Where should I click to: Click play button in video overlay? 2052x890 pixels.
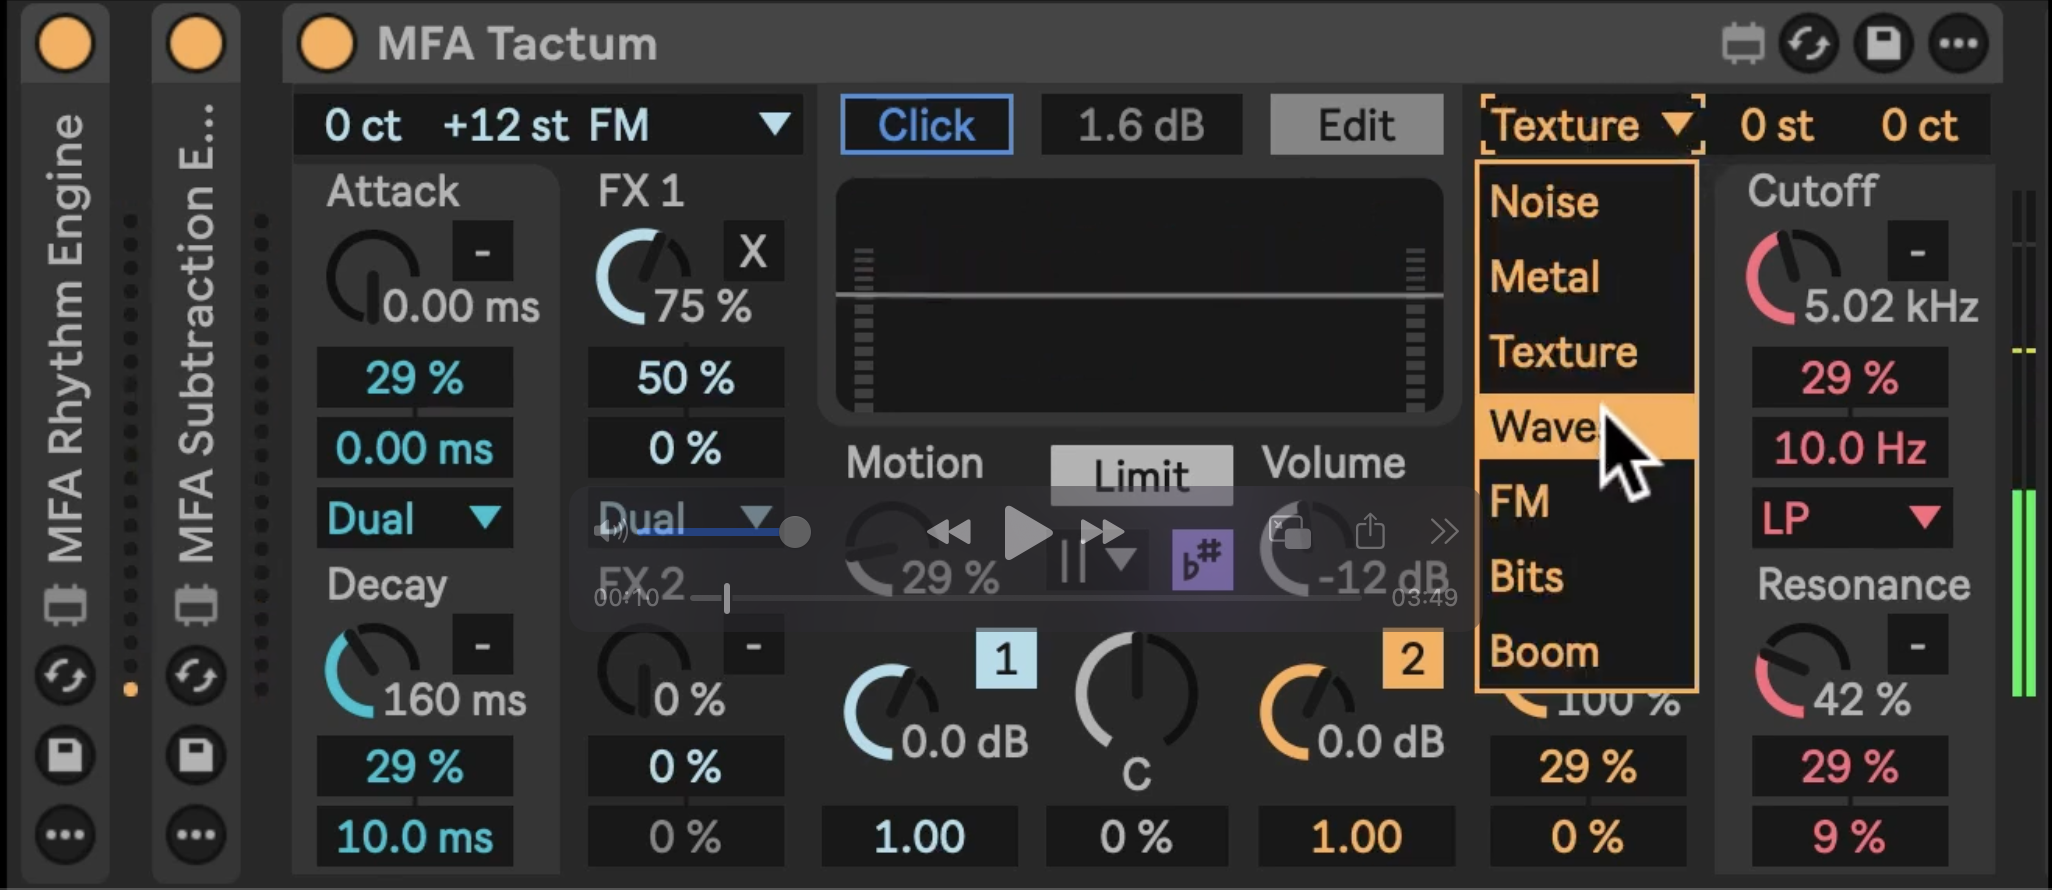pyautogui.click(x=1025, y=532)
